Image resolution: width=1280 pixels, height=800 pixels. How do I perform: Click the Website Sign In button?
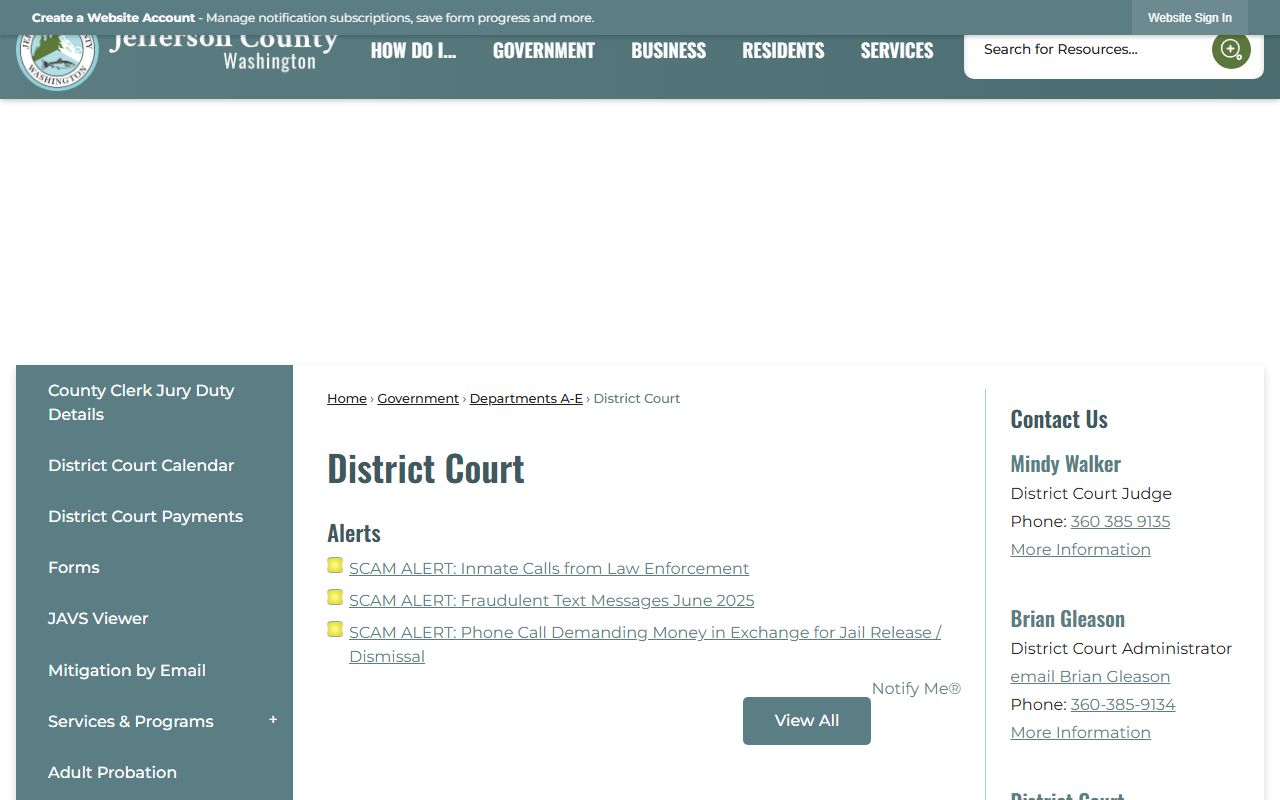click(1190, 18)
